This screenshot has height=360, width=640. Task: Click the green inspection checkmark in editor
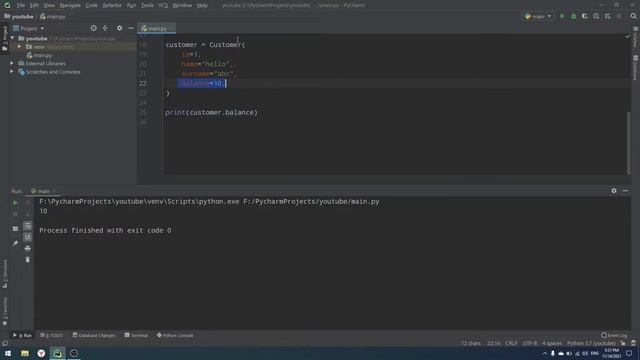tap(628, 37)
